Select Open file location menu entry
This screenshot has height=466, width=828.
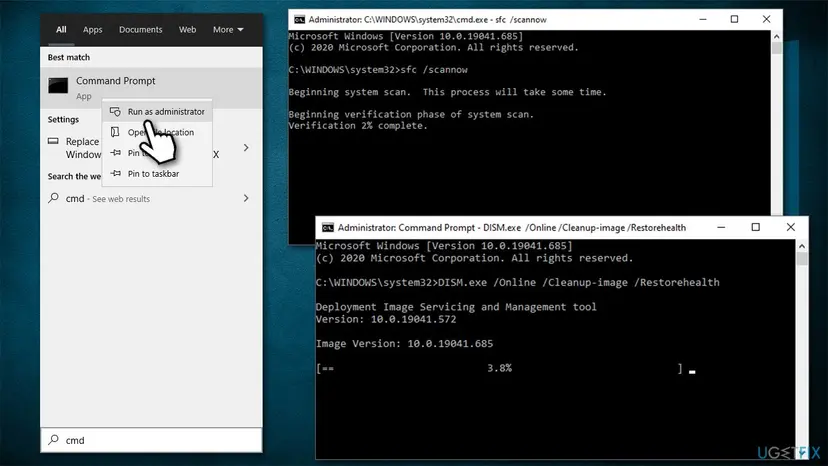pyautogui.click(x=157, y=132)
